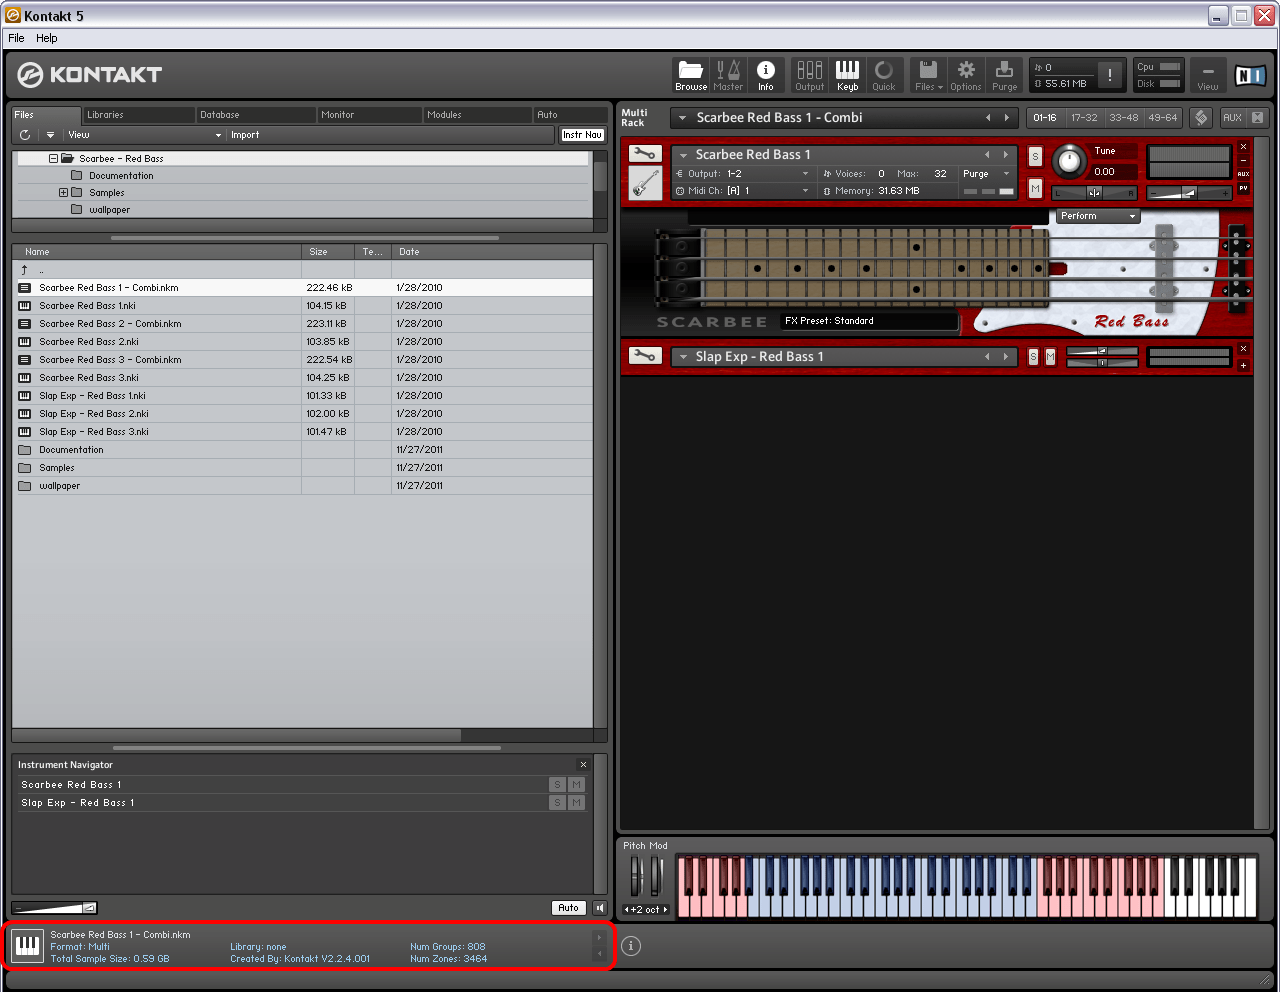Click the View minimize rack icon
Image resolution: width=1280 pixels, height=992 pixels.
point(1208,75)
